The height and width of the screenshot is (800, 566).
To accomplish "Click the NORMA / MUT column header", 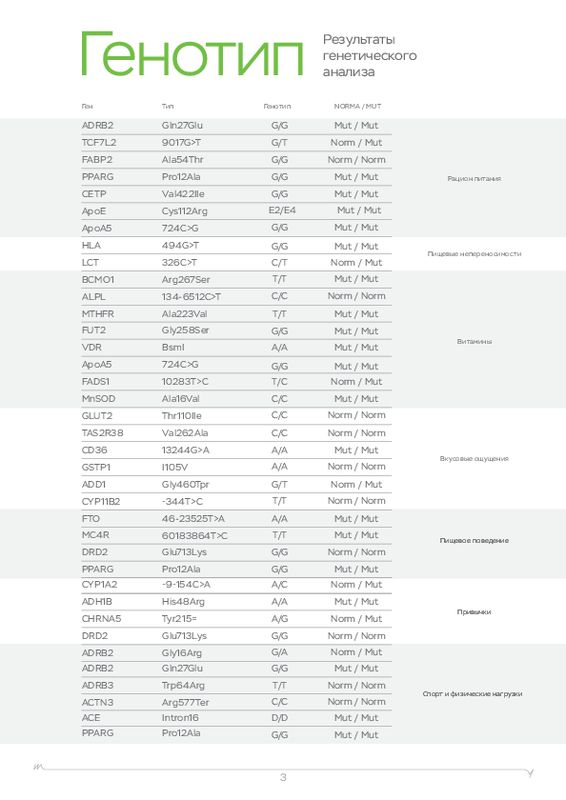I will [357, 107].
